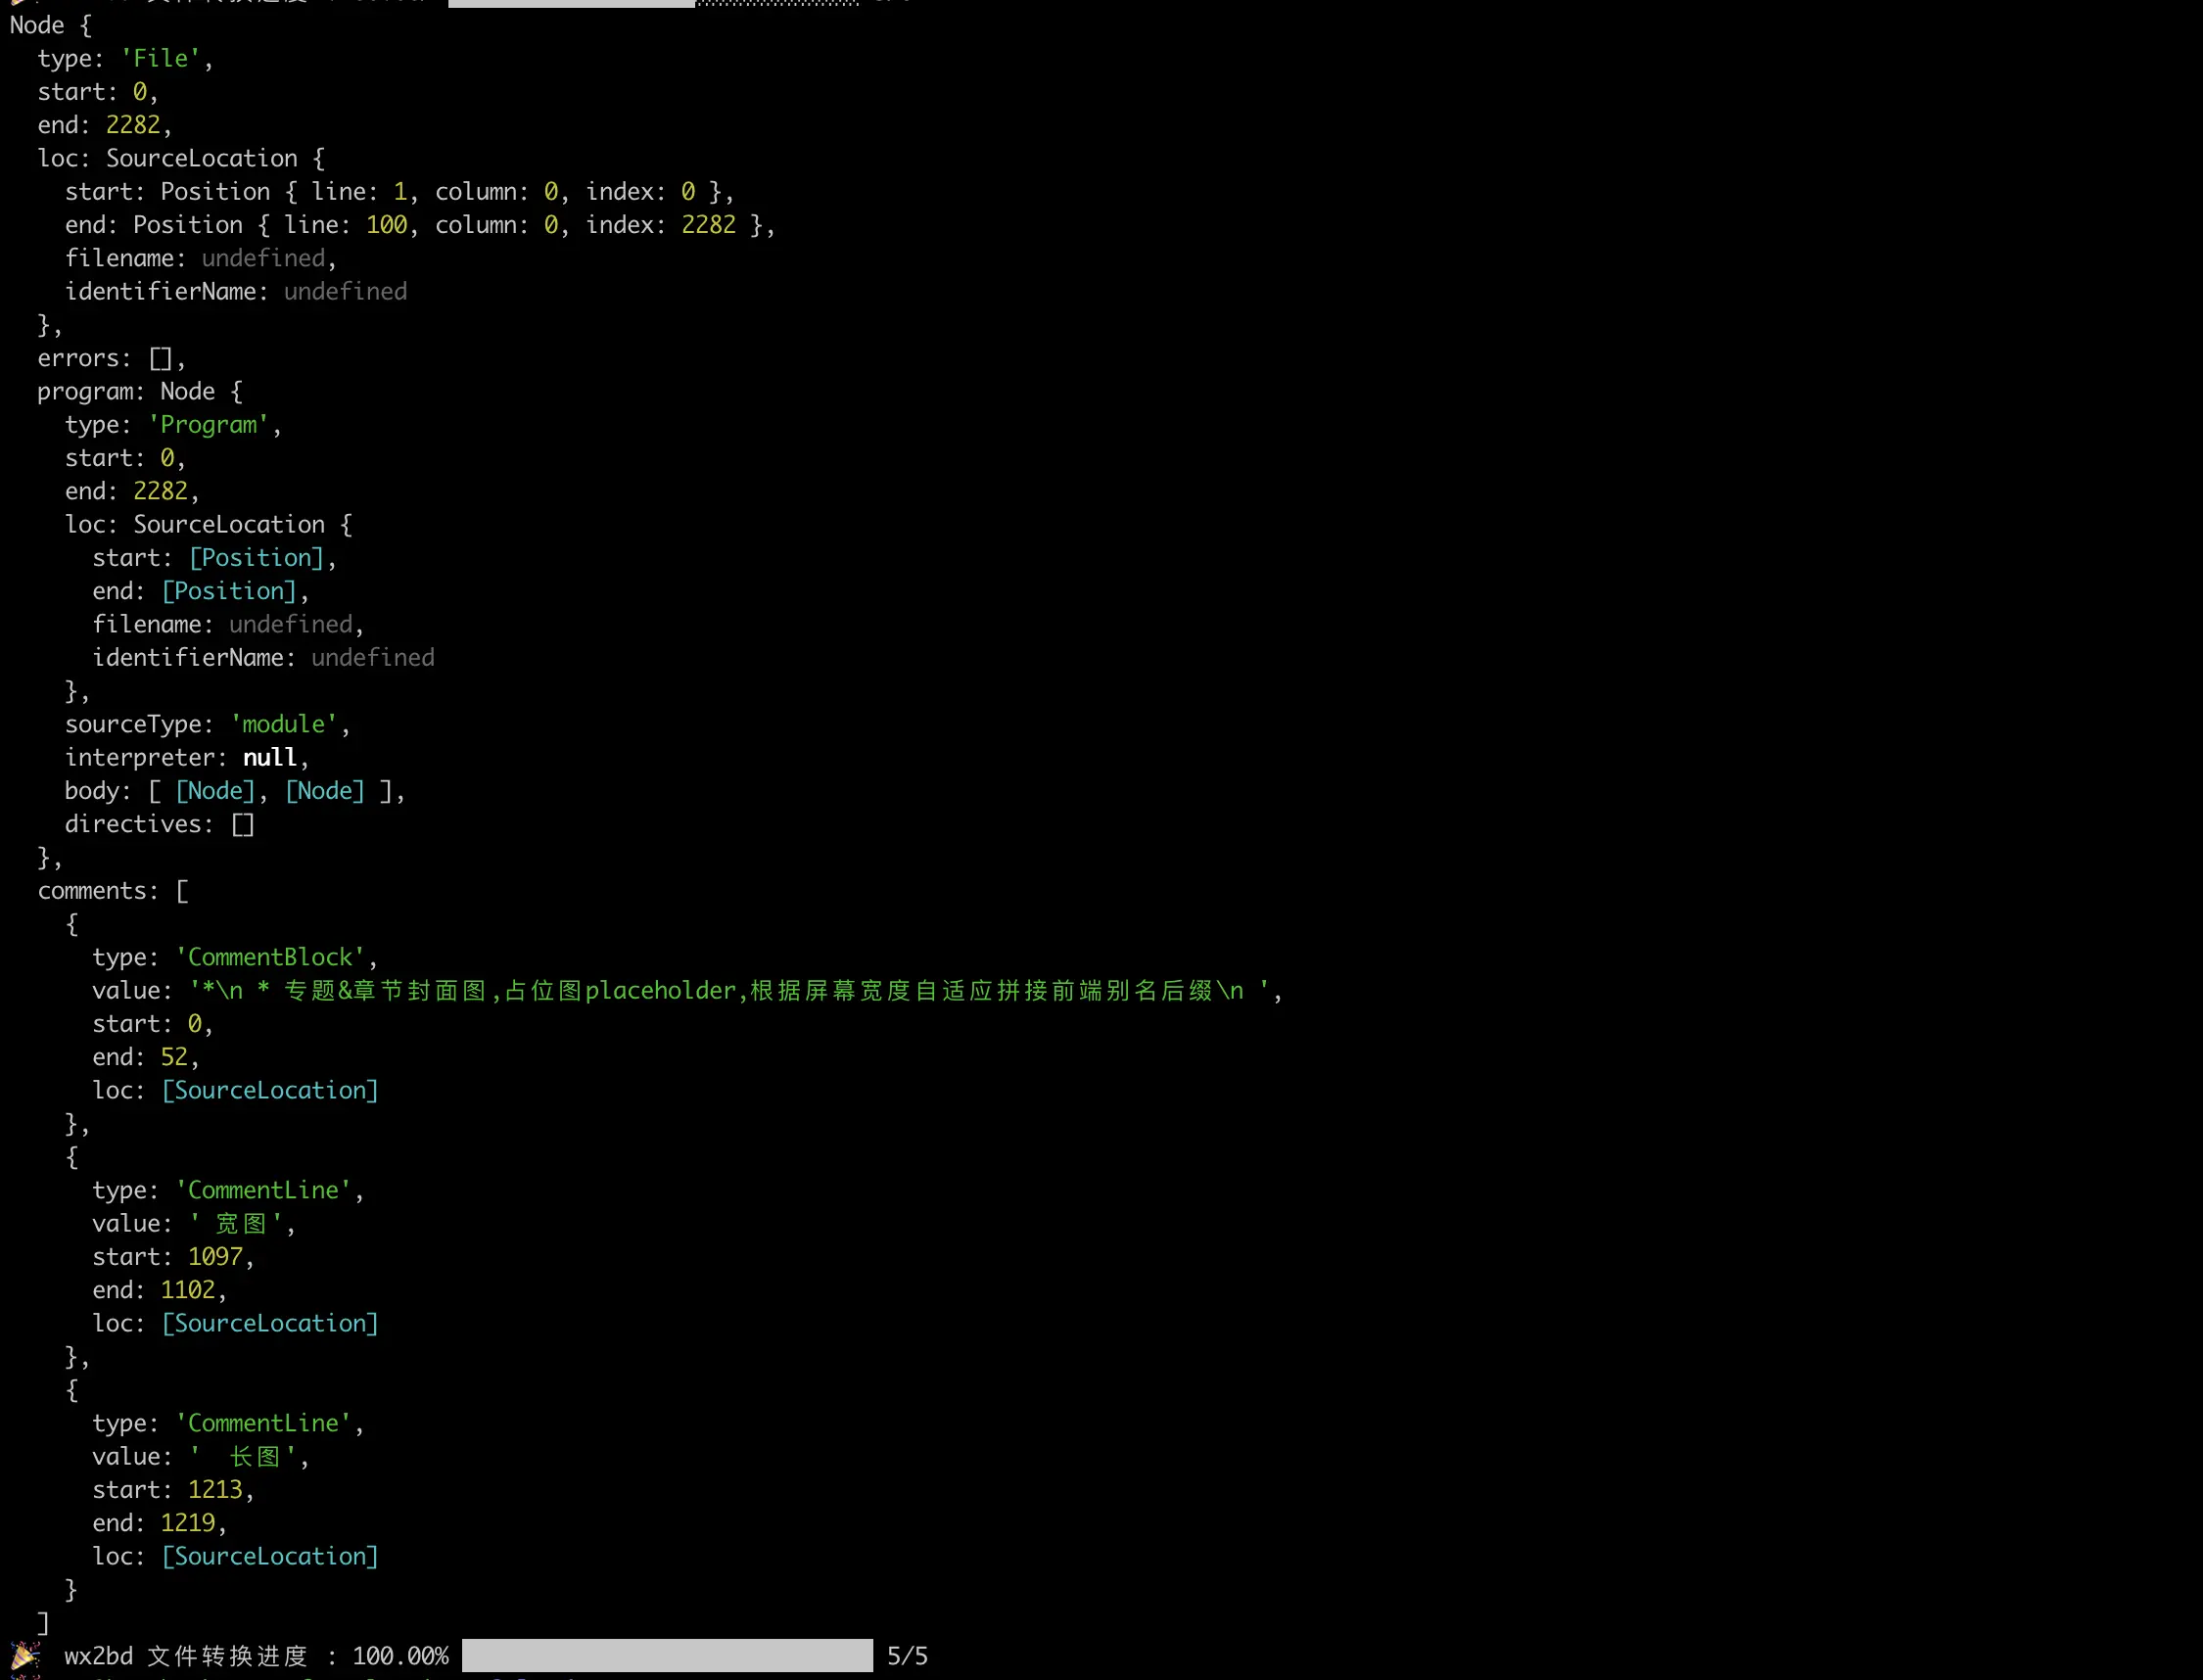
Task: Click the bold null interpreter value
Action: point(269,758)
